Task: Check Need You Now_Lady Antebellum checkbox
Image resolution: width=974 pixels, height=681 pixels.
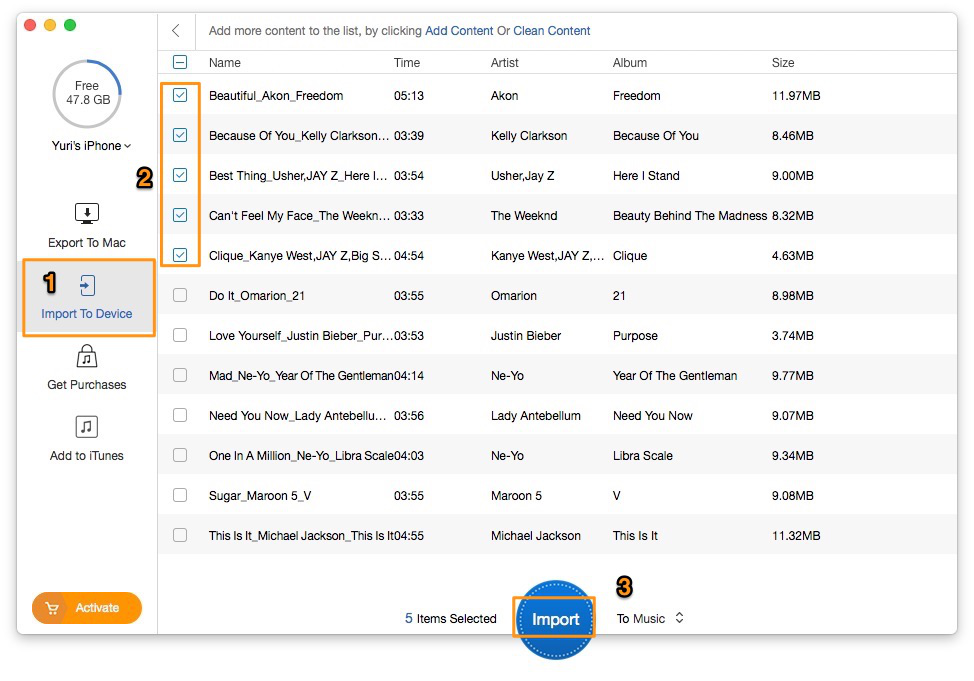Action: tap(180, 415)
